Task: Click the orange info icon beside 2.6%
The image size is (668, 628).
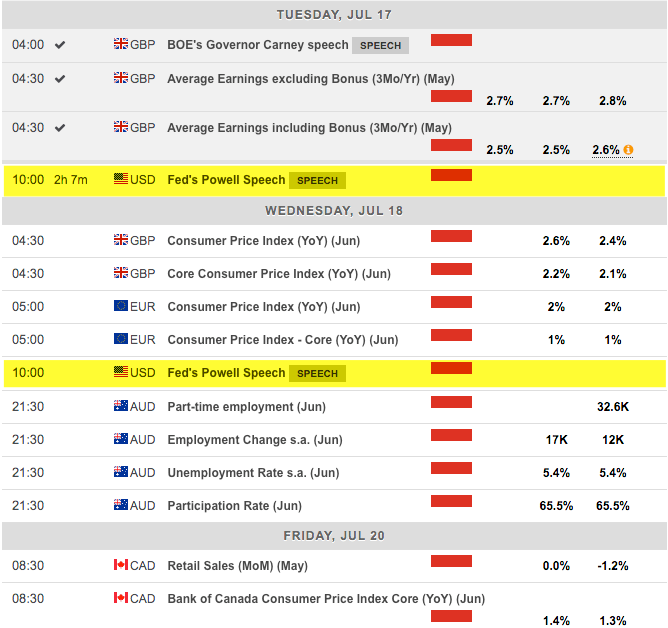Action: (x=628, y=150)
